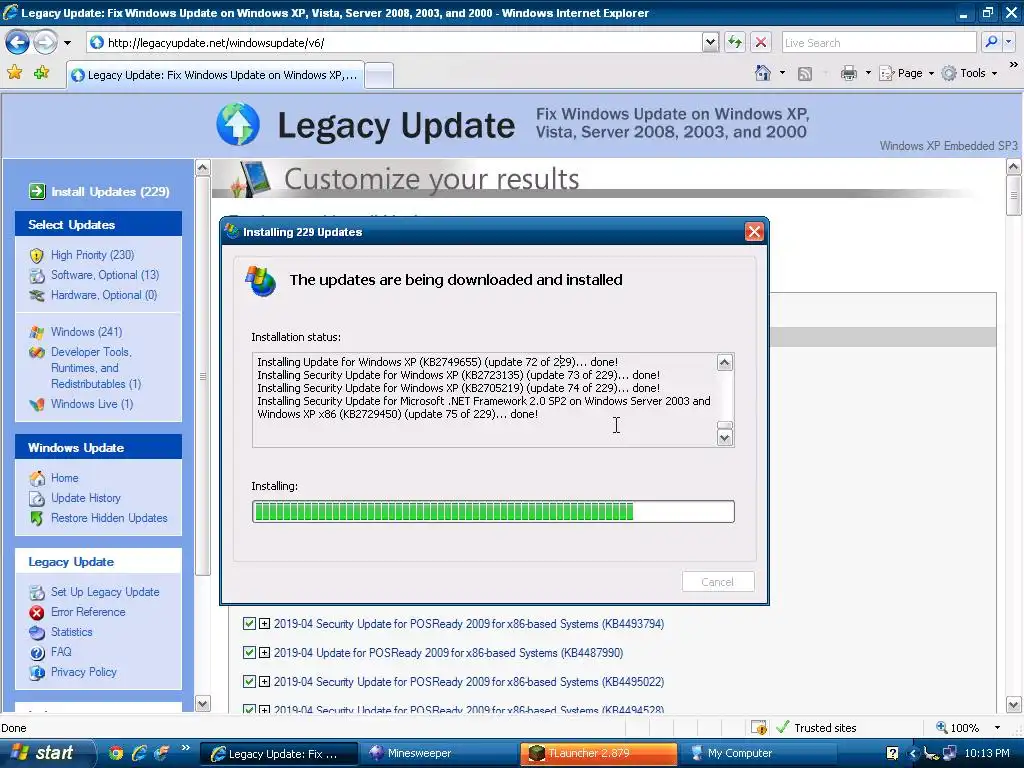Click the RSS Feeds toolbar icon
This screenshot has width=1024, height=768.
(805, 74)
